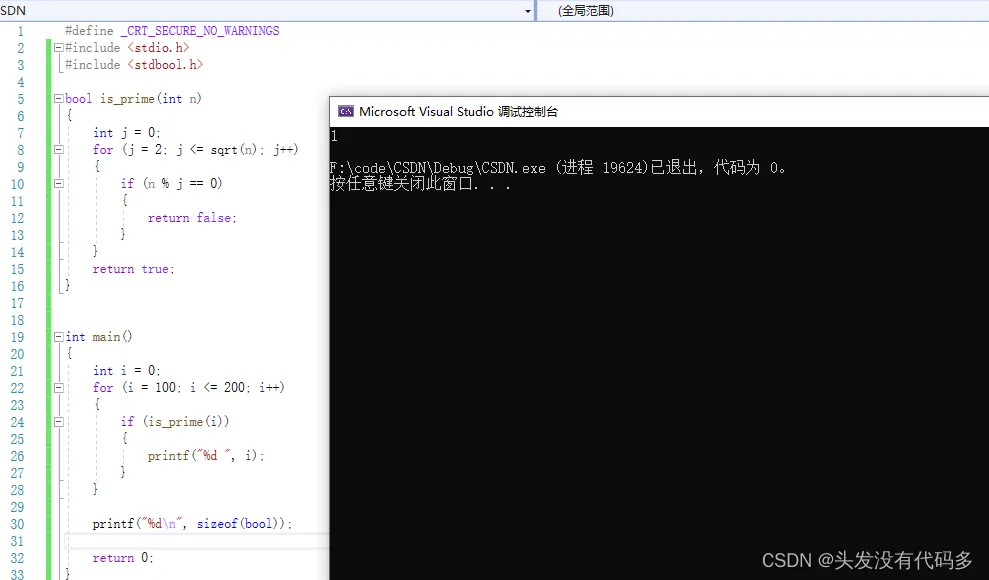Collapse the for loop at line 22

click(59, 388)
